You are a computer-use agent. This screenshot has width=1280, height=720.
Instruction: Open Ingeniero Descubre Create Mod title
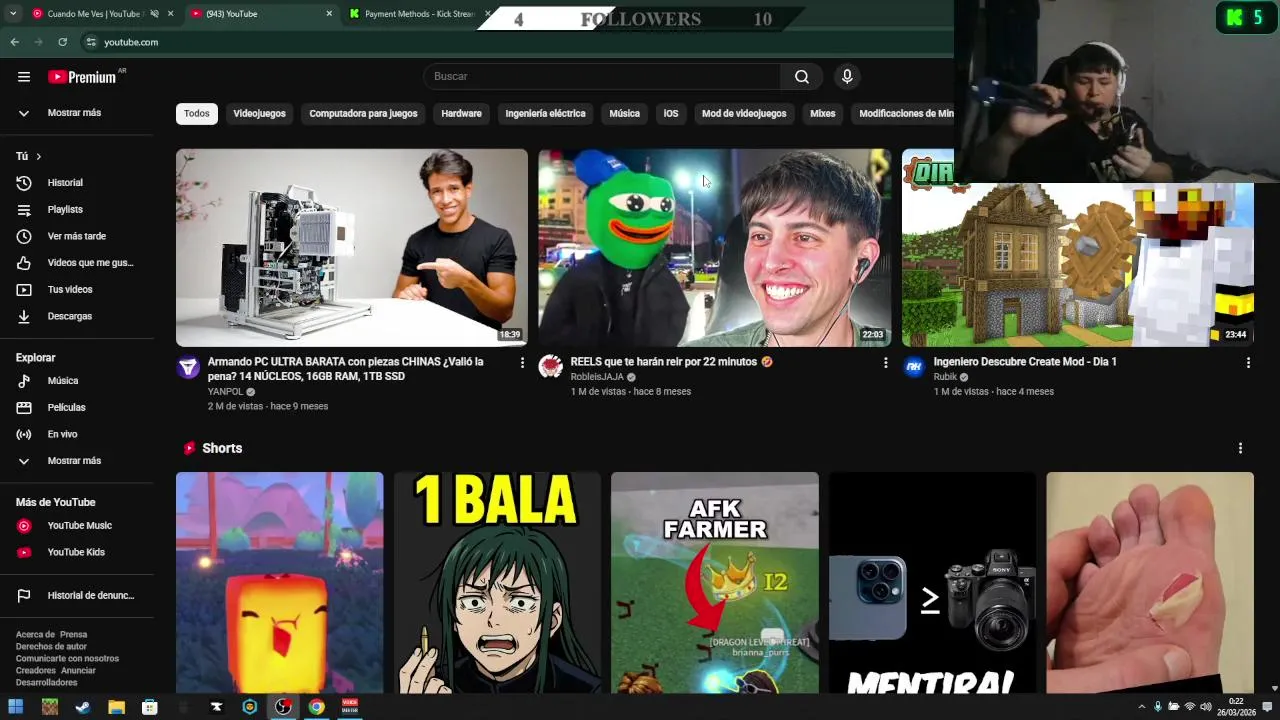[x=1025, y=362]
